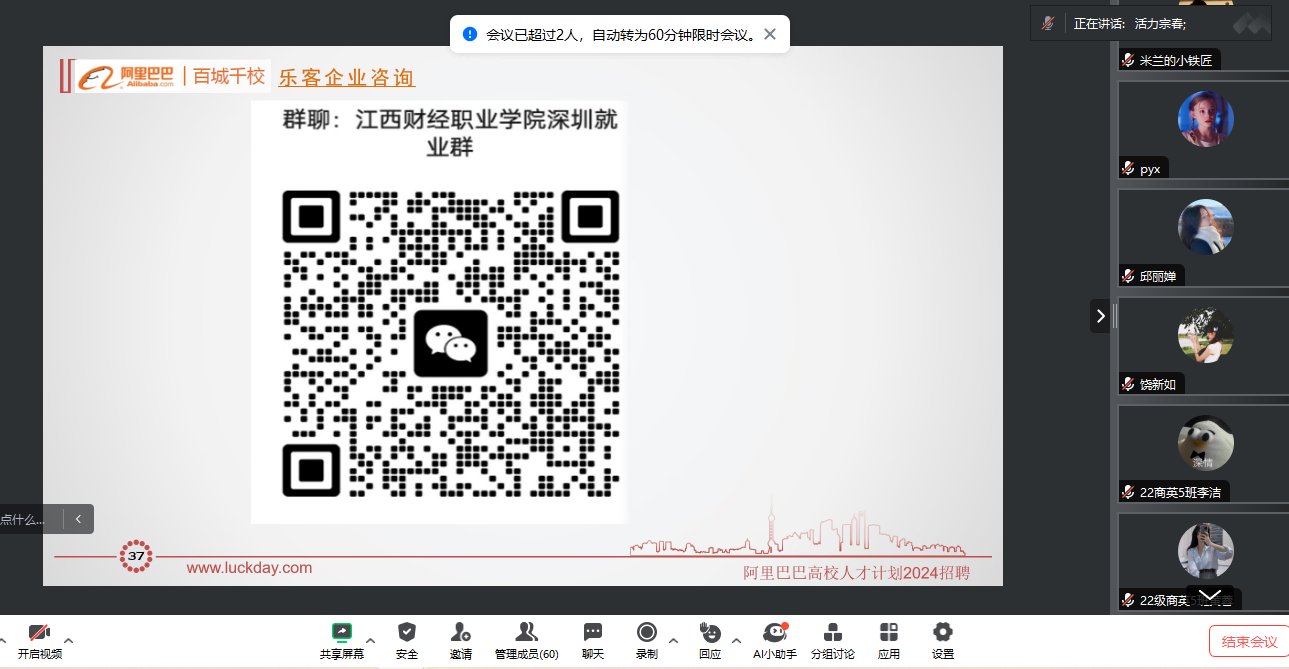Image resolution: width=1289 pixels, height=669 pixels.
Task: Open the 应用 apps menu
Action: 888,638
